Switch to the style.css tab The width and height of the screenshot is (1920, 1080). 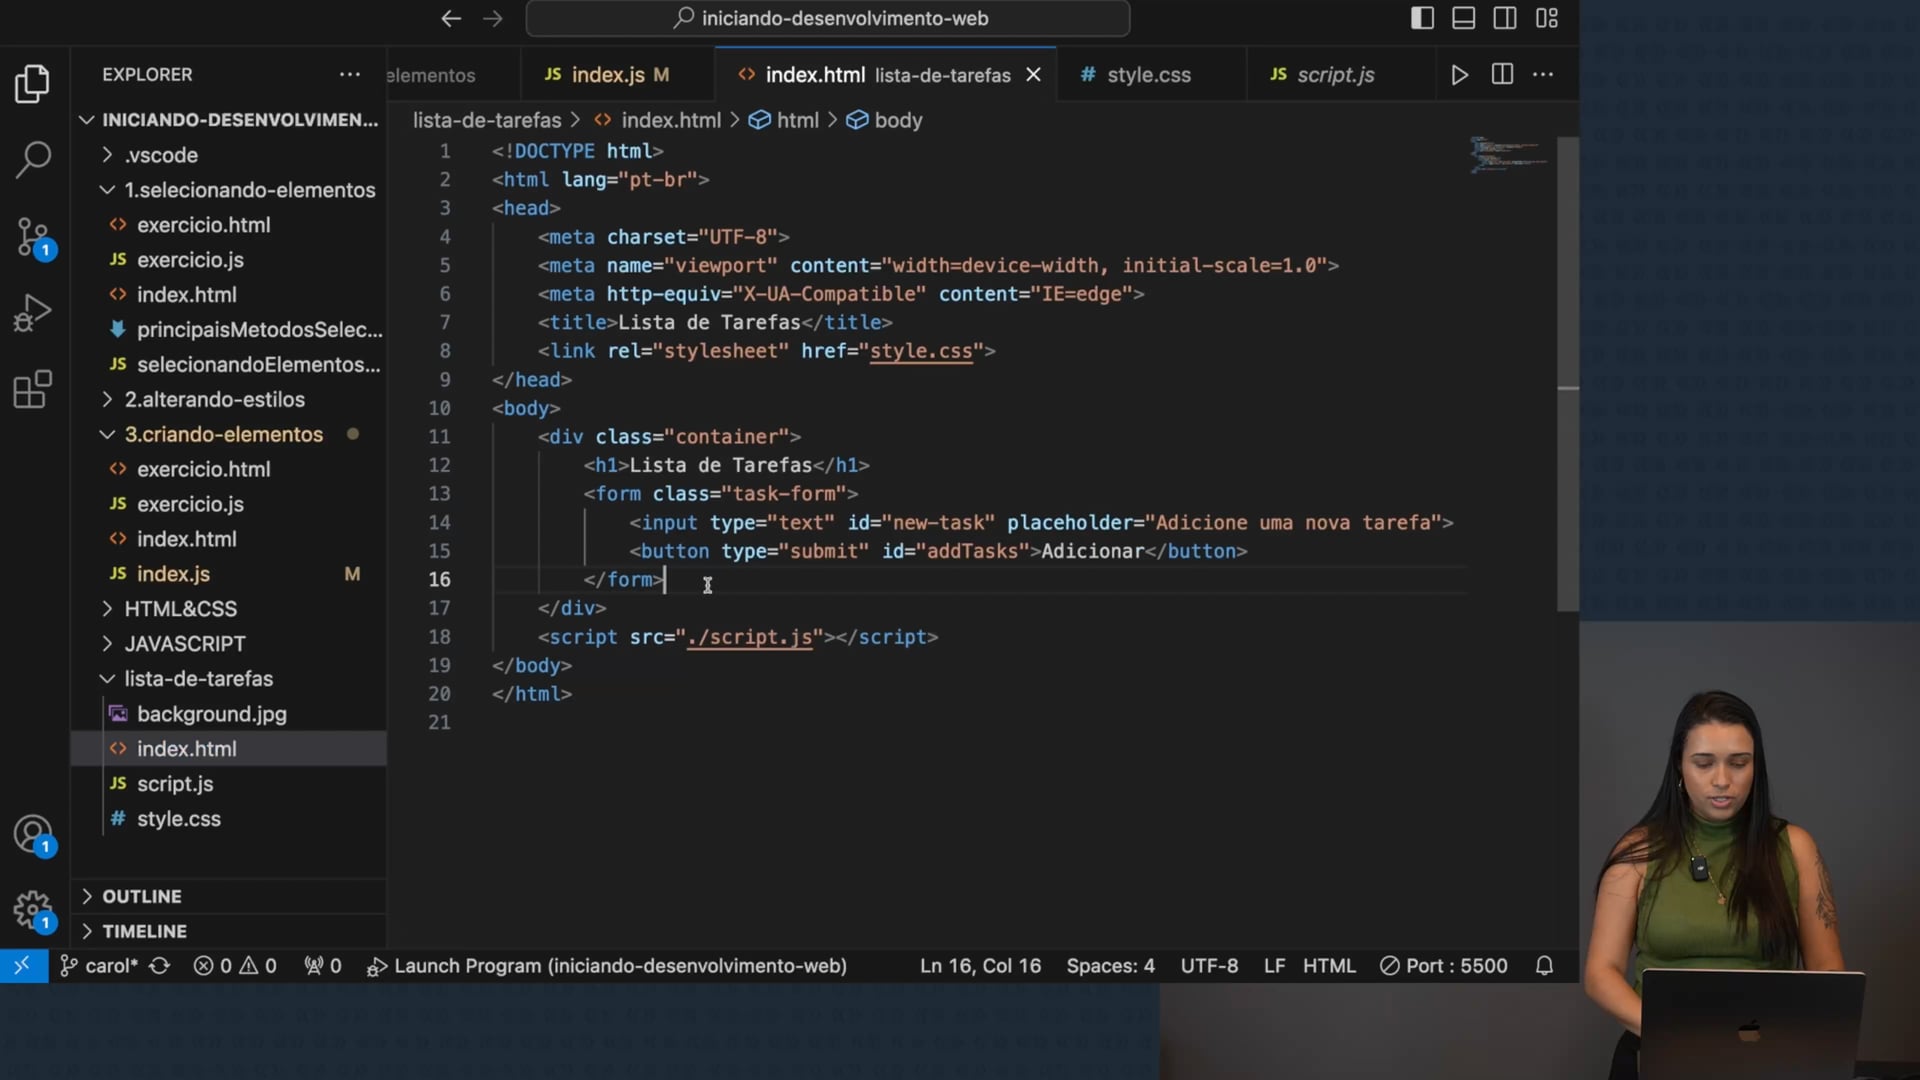coord(1148,75)
